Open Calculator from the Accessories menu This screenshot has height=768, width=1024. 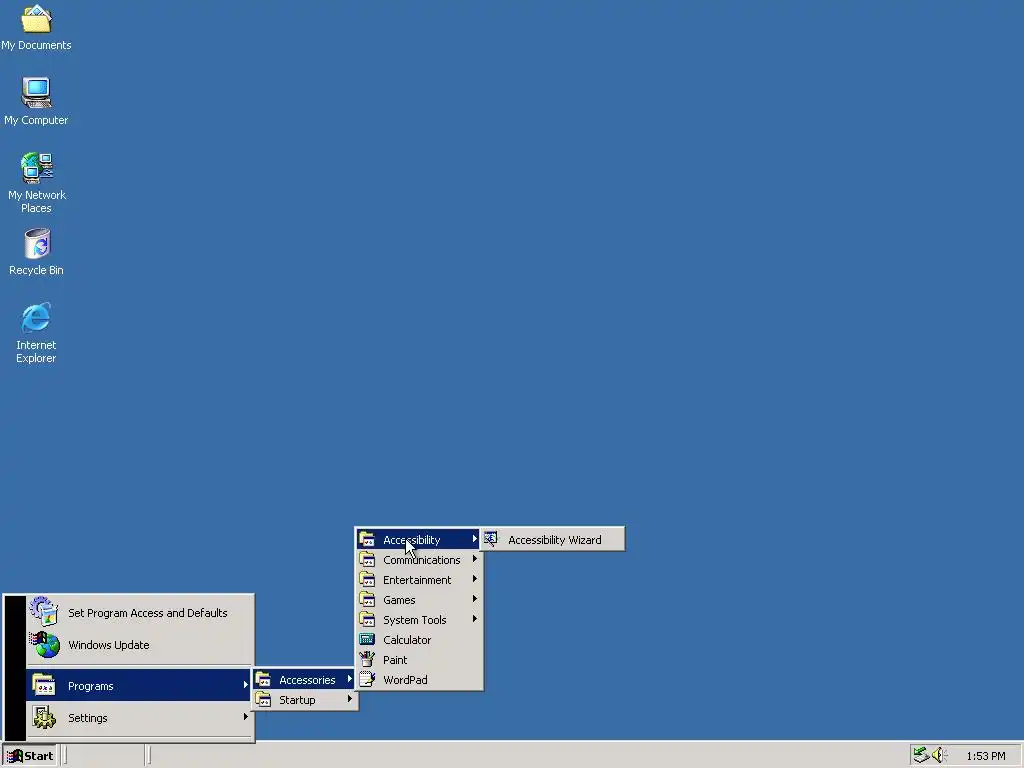click(x=419, y=639)
